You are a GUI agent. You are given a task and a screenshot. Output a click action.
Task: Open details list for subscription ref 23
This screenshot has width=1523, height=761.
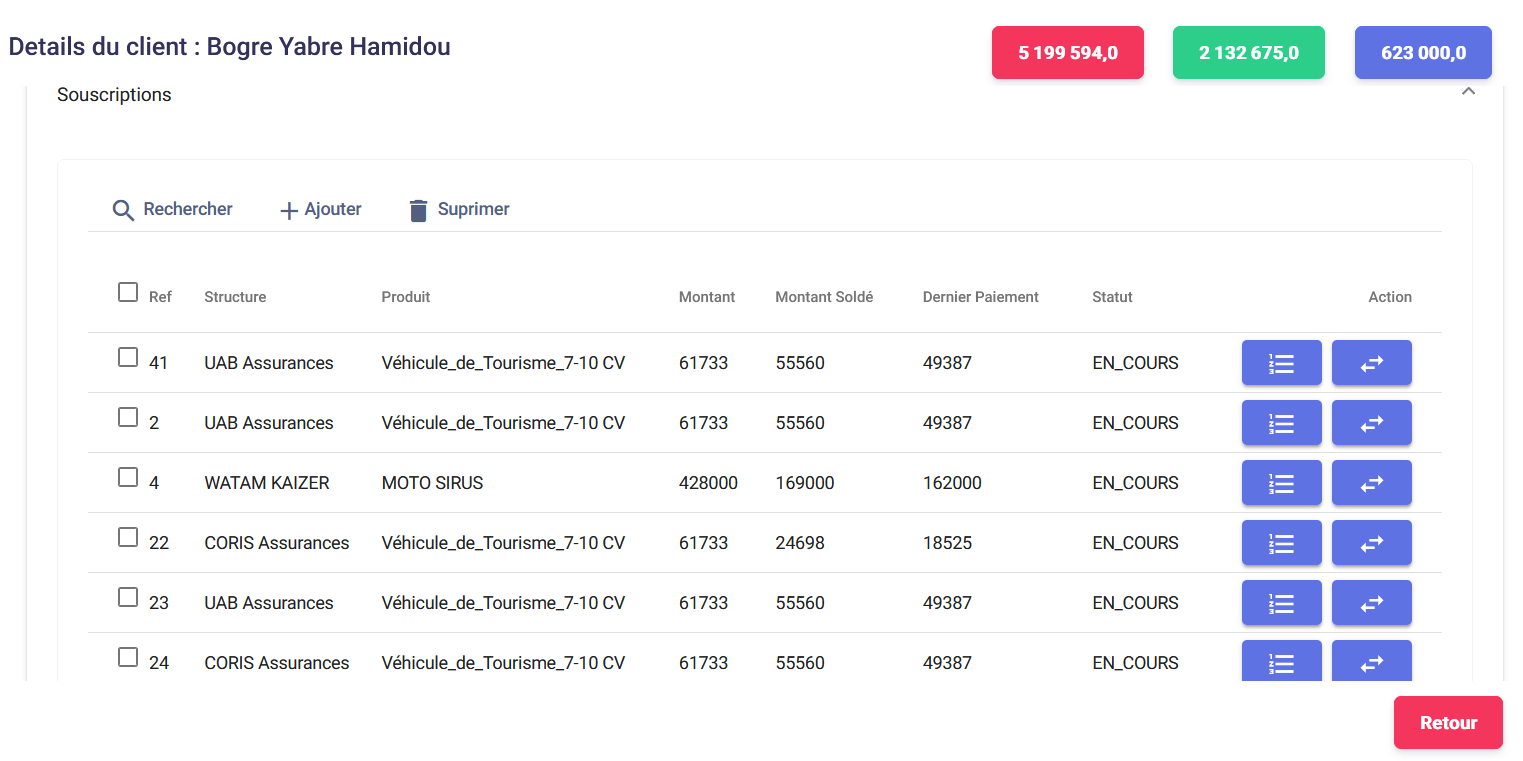(1281, 602)
